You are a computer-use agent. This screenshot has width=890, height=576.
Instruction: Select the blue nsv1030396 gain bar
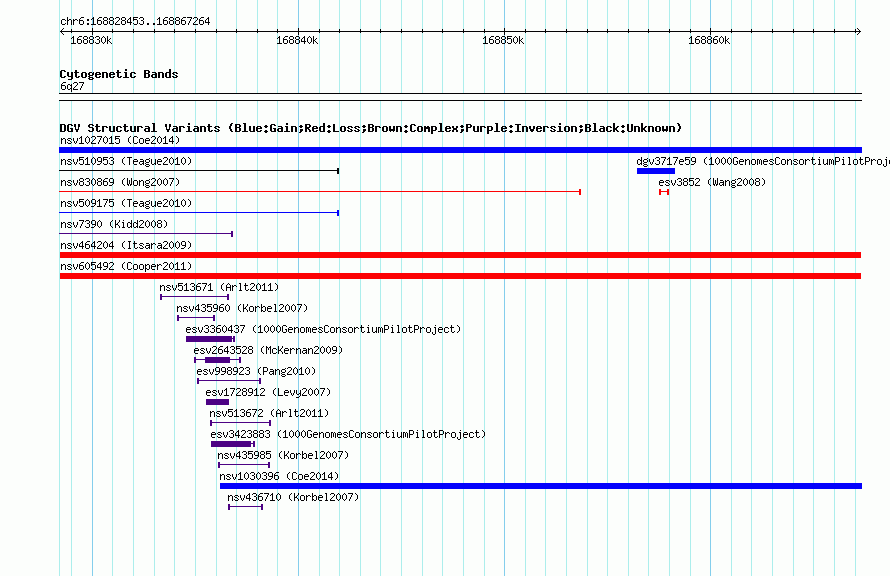click(x=541, y=486)
